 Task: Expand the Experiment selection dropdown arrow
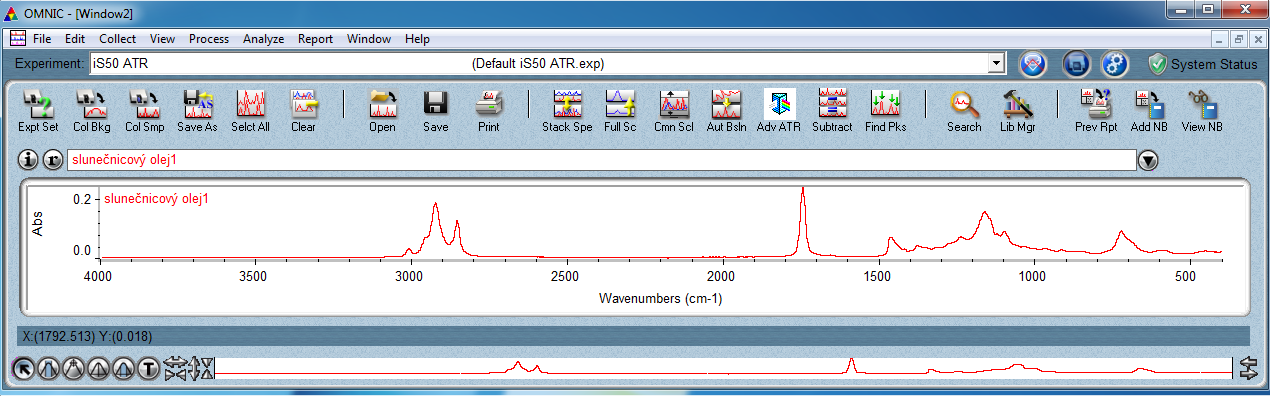(995, 63)
